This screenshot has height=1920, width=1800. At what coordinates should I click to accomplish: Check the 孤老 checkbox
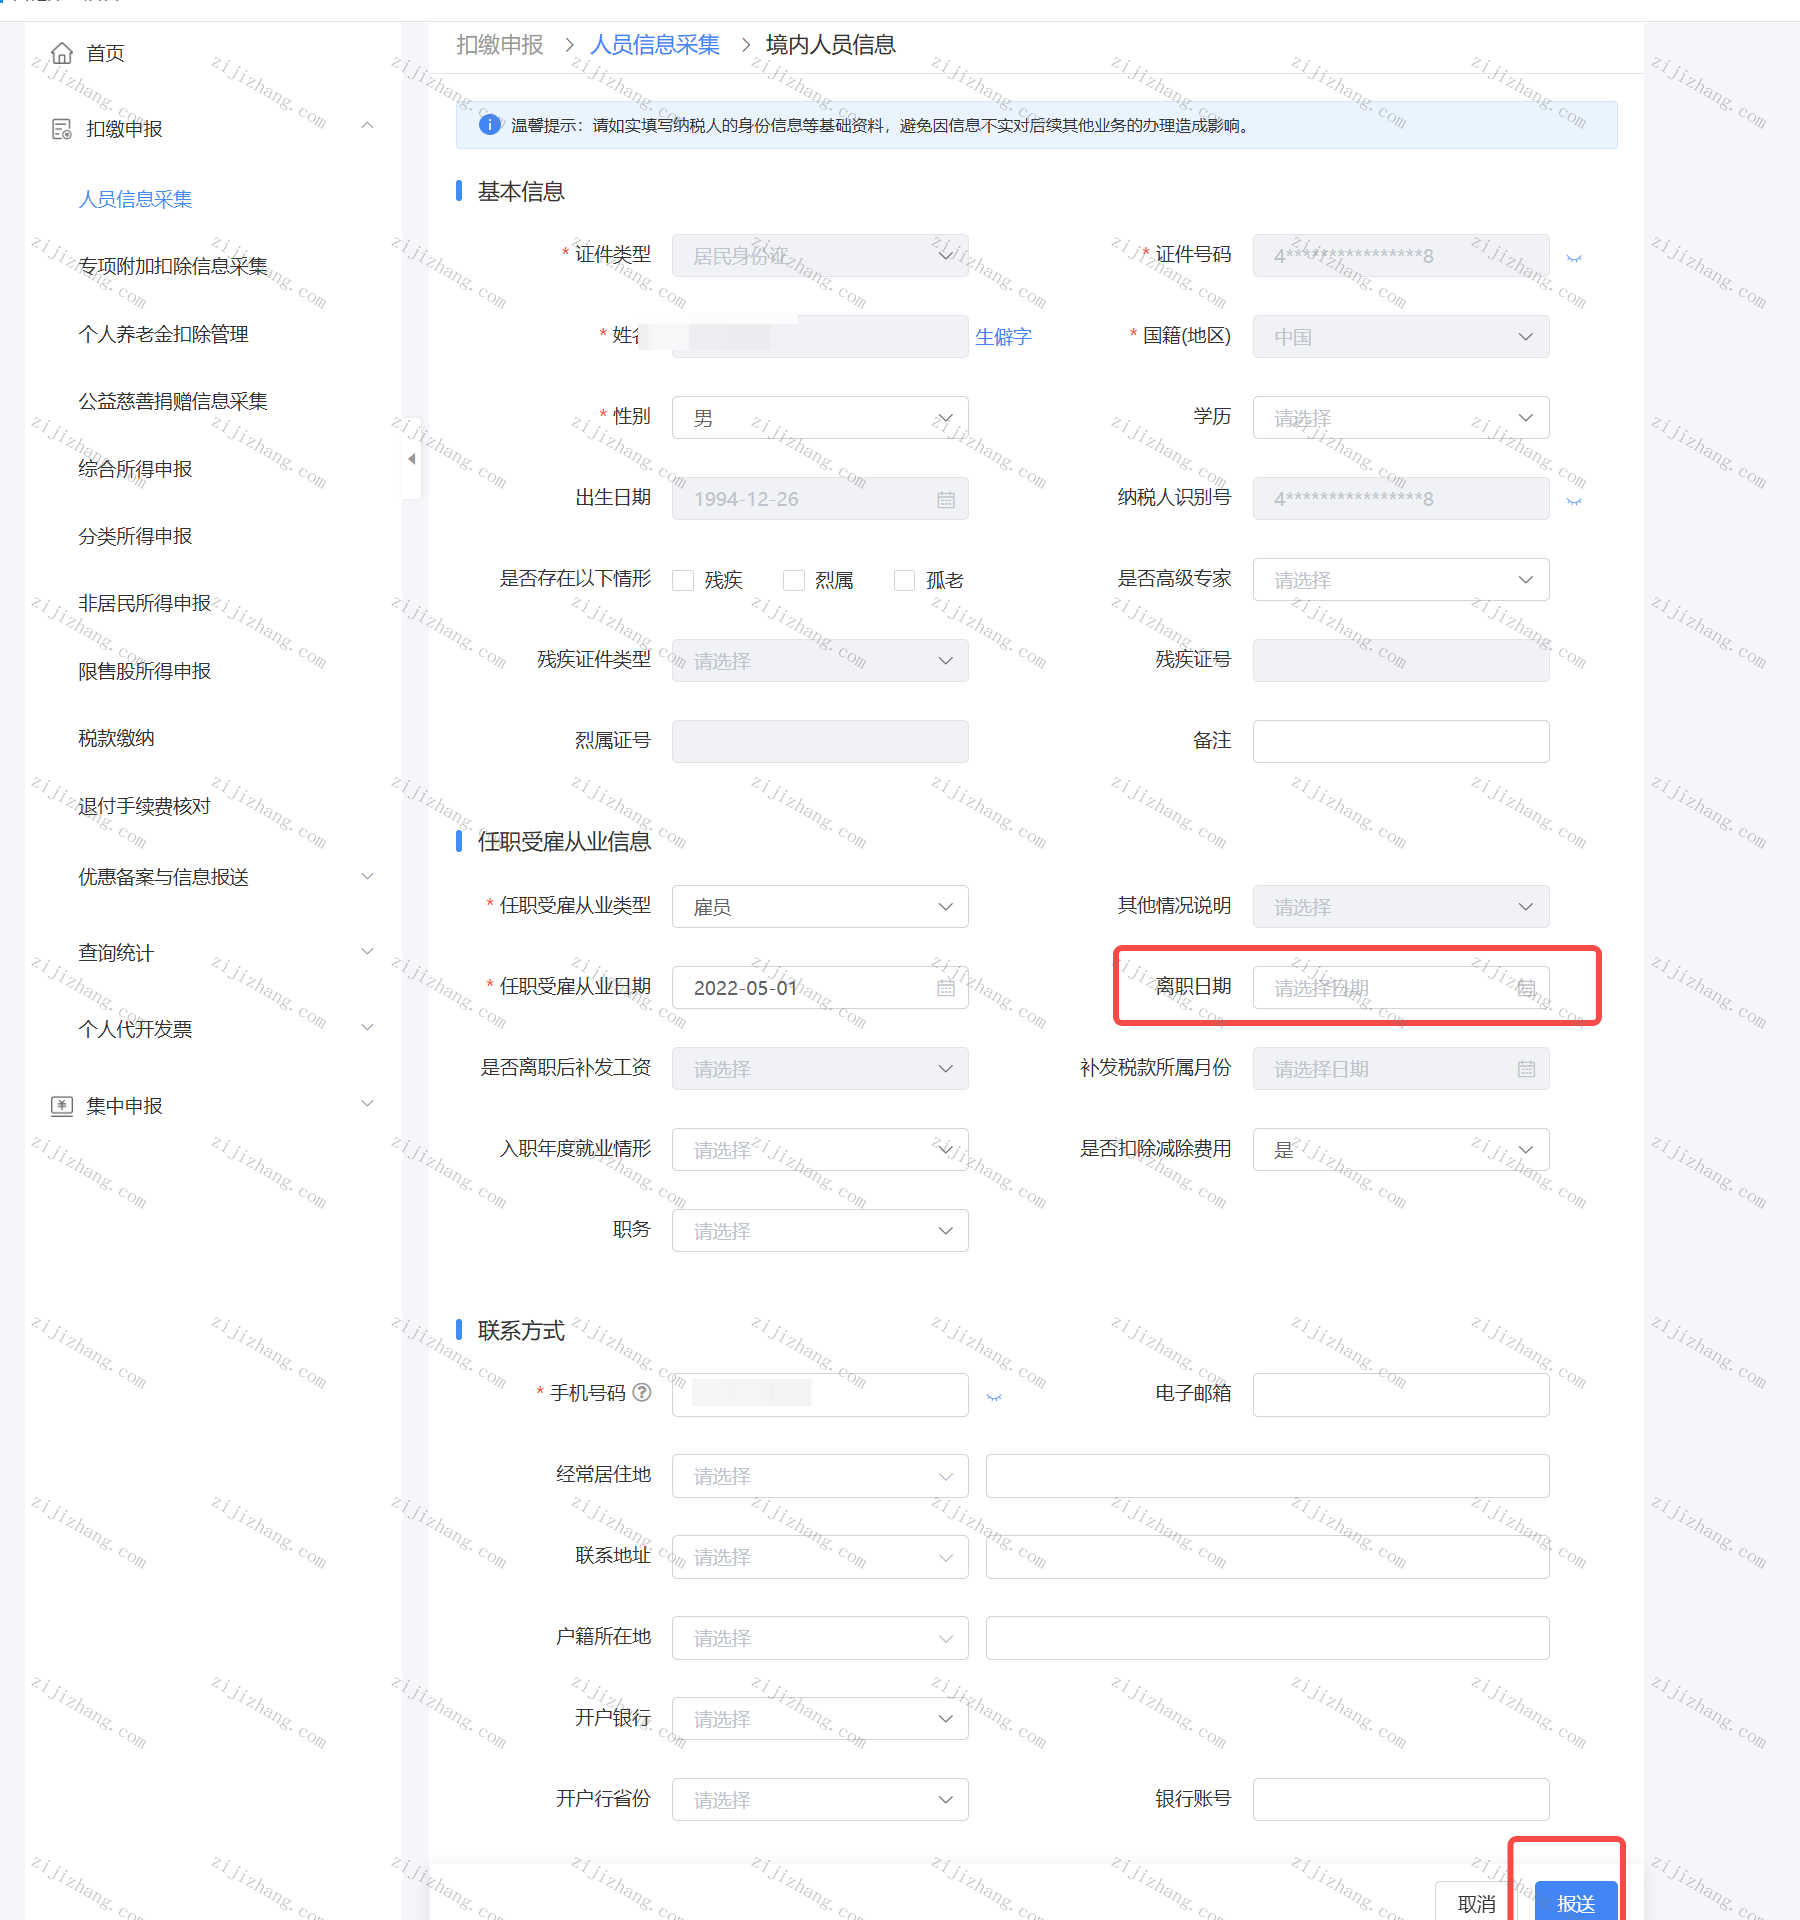(904, 580)
